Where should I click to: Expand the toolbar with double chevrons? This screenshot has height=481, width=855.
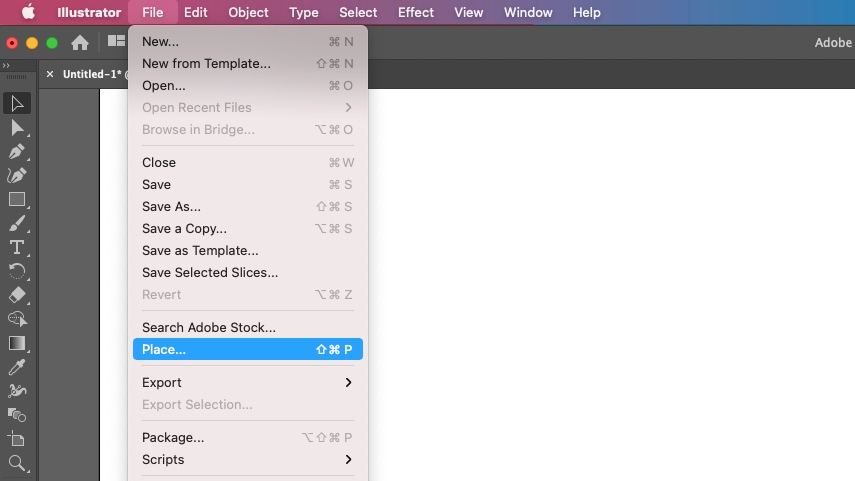6,65
